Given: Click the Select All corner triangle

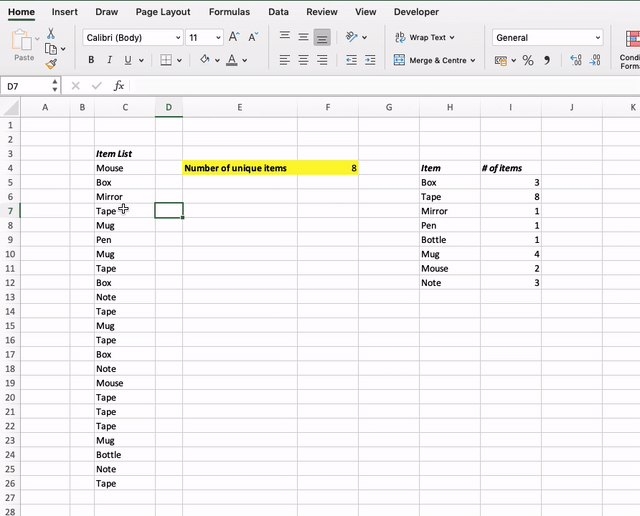Looking at the screenshot, I should point(11,108).
